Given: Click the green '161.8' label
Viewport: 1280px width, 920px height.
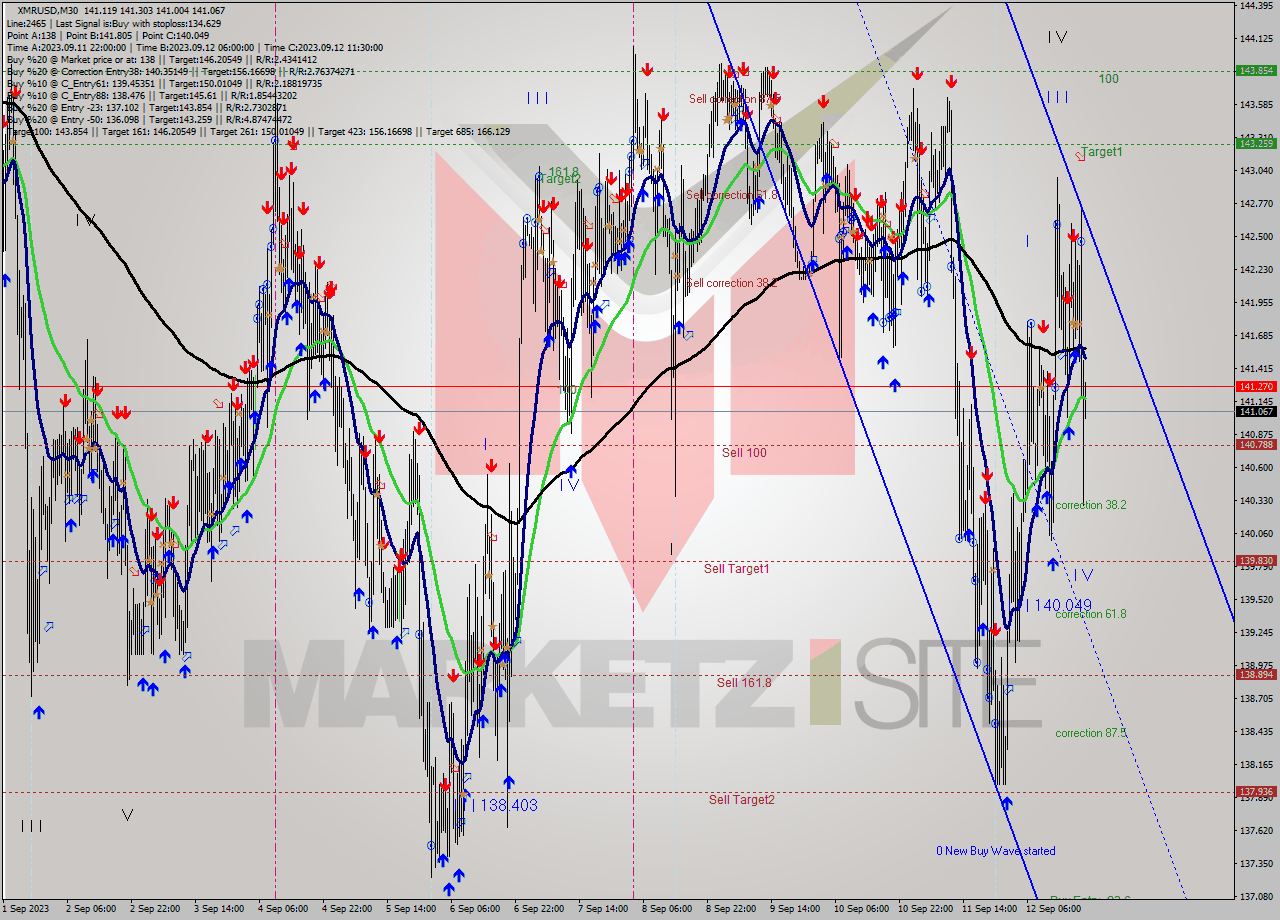Looking at the screenshot, I should point(563,172).
